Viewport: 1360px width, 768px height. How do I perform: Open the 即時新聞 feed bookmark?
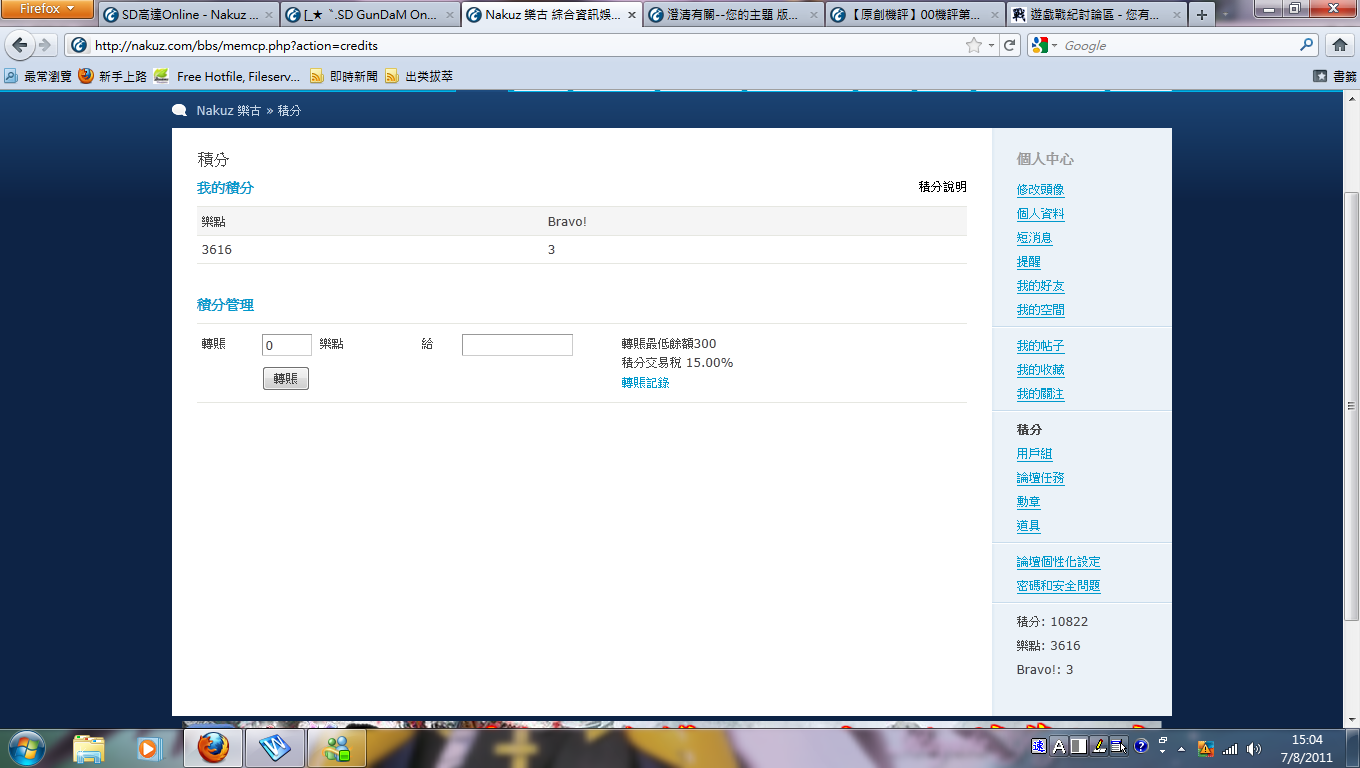click(x=344, y=76)
